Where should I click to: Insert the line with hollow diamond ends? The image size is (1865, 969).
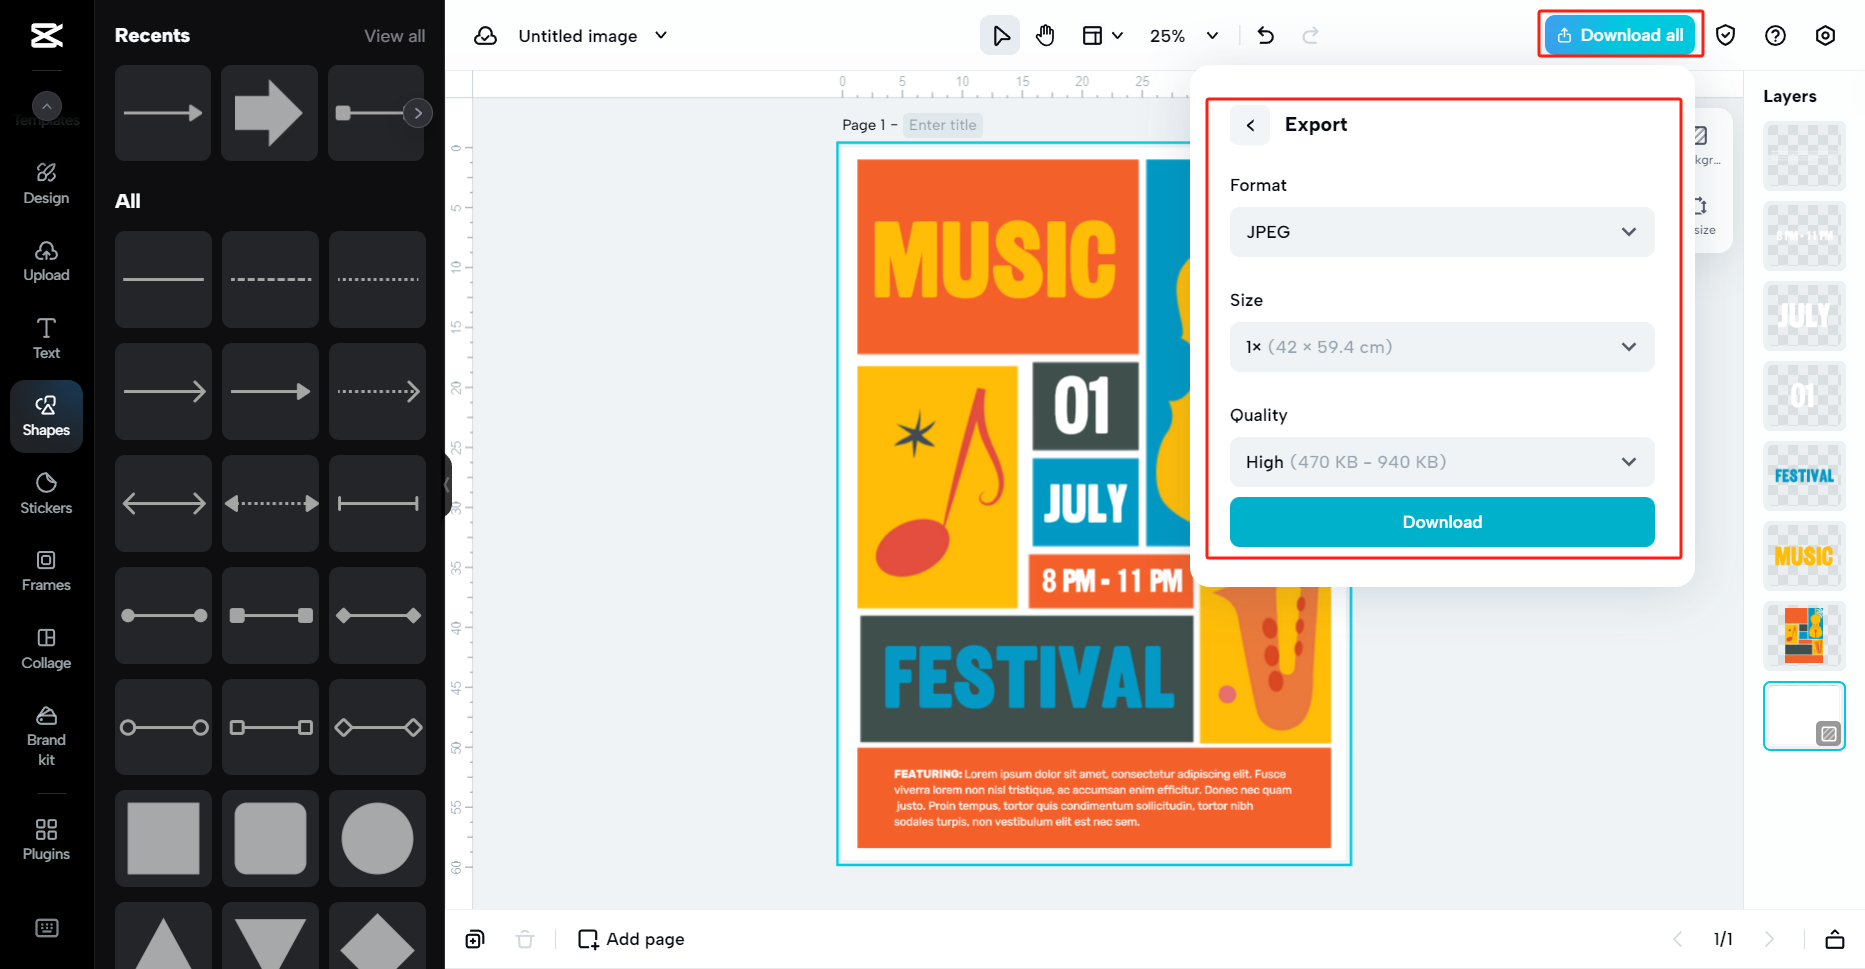point(377,727)
